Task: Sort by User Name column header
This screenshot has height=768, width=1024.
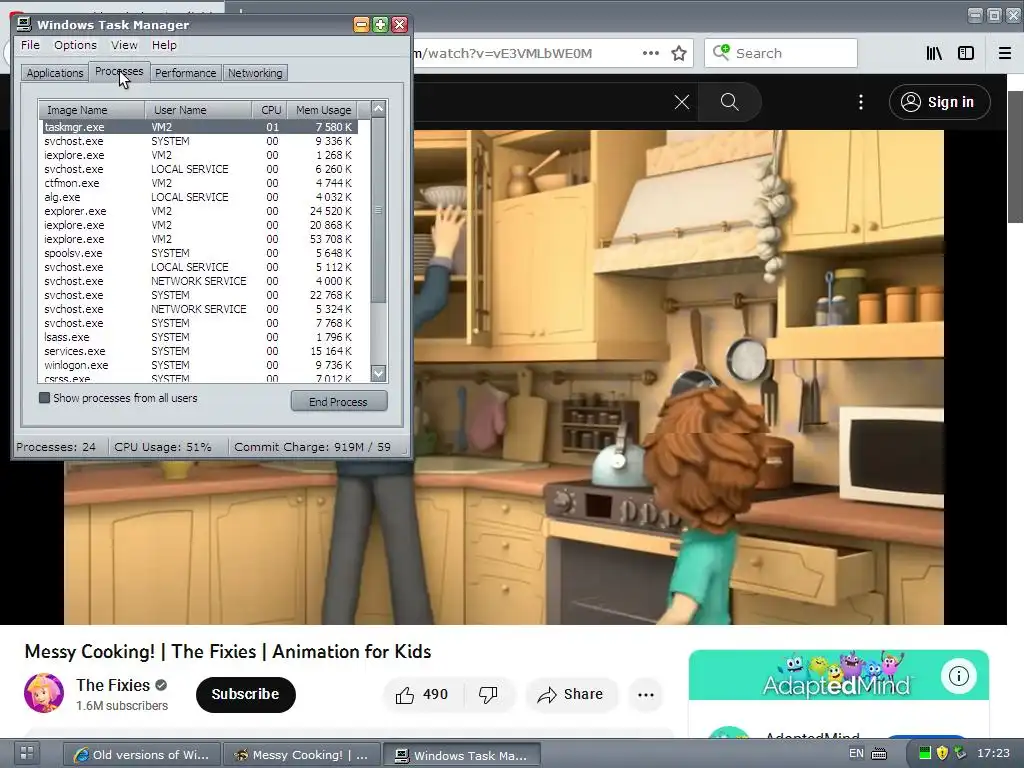Action: 199,110
